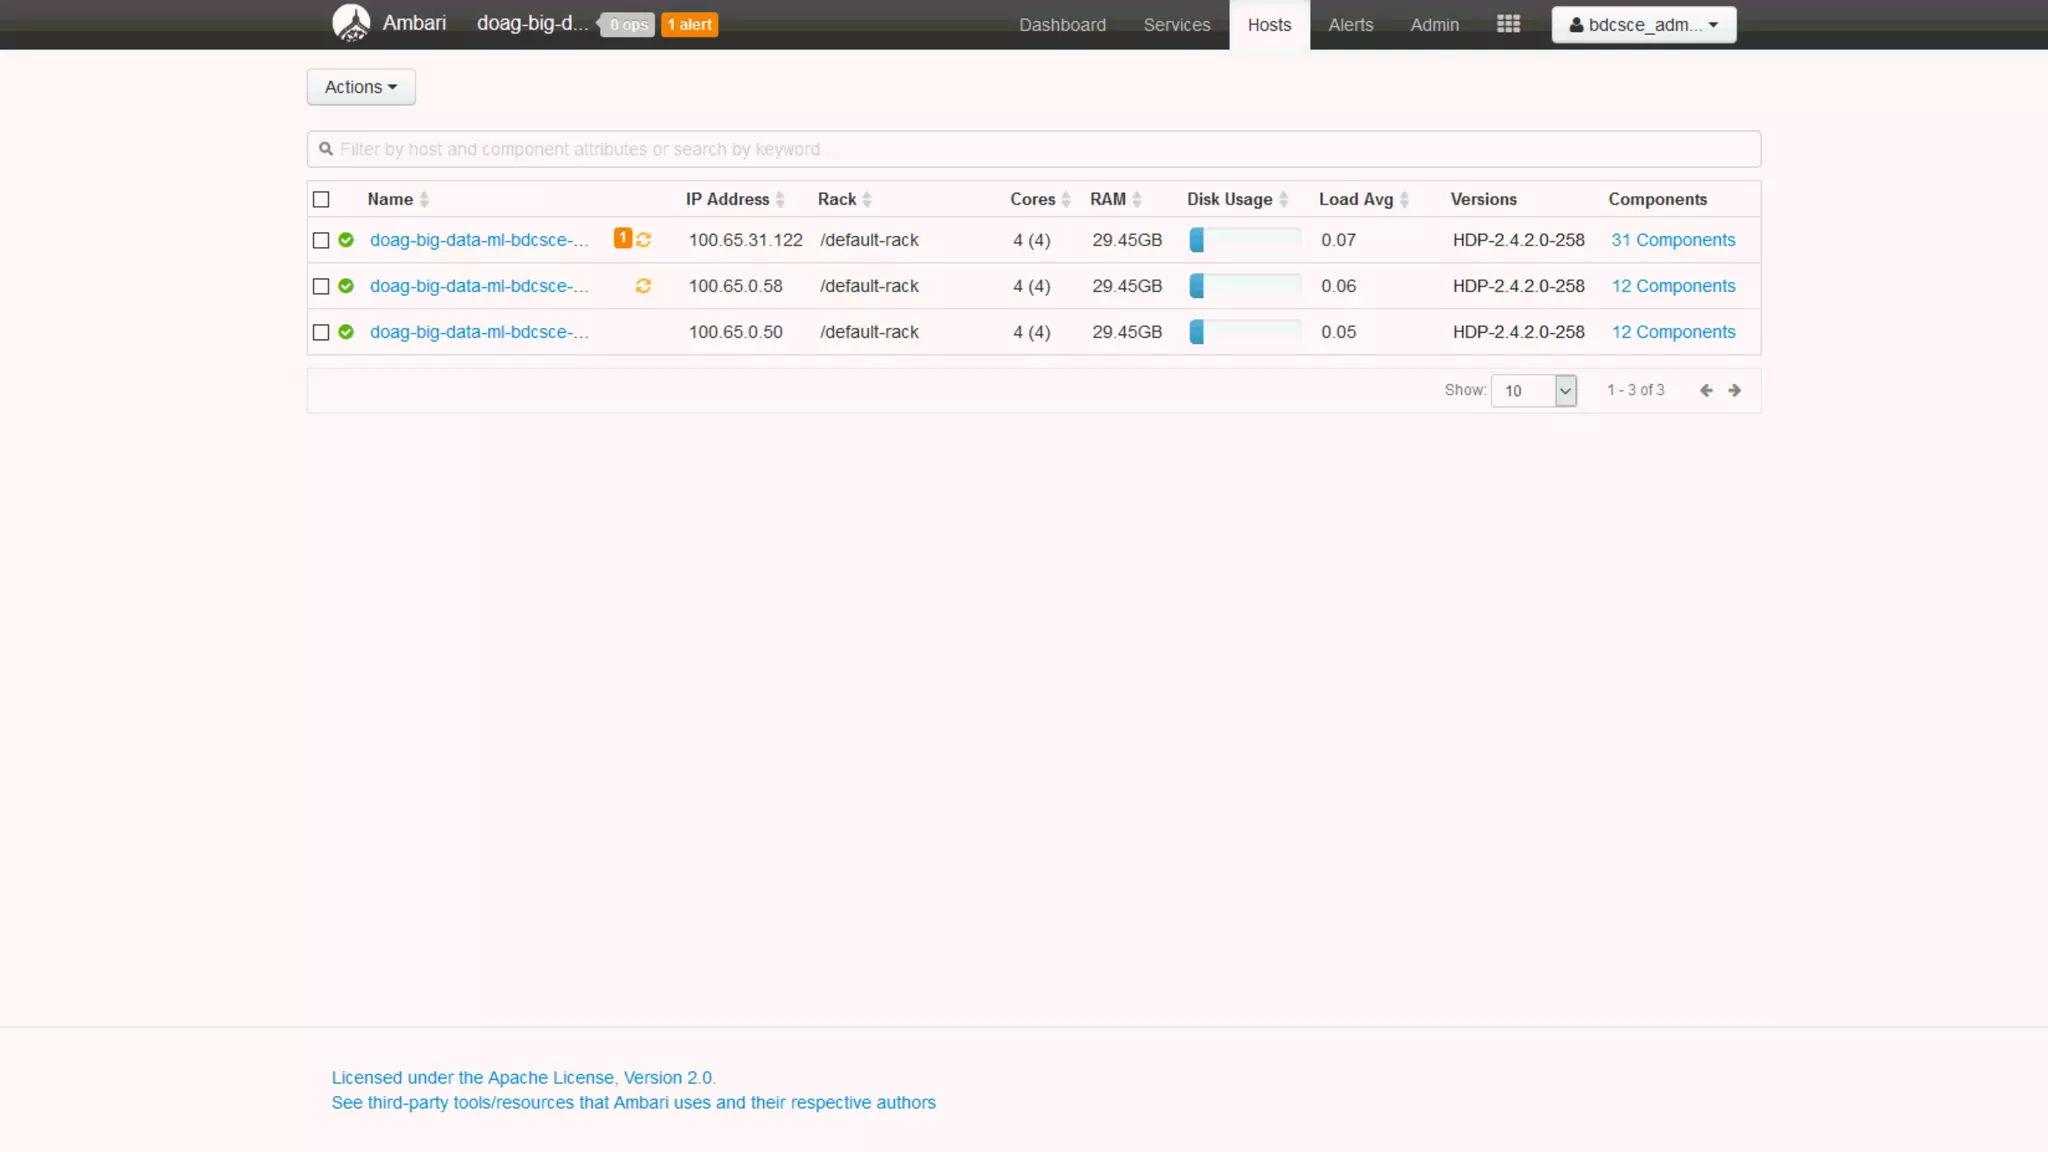Open the Show rows count dropdown

coord(1533,391)
